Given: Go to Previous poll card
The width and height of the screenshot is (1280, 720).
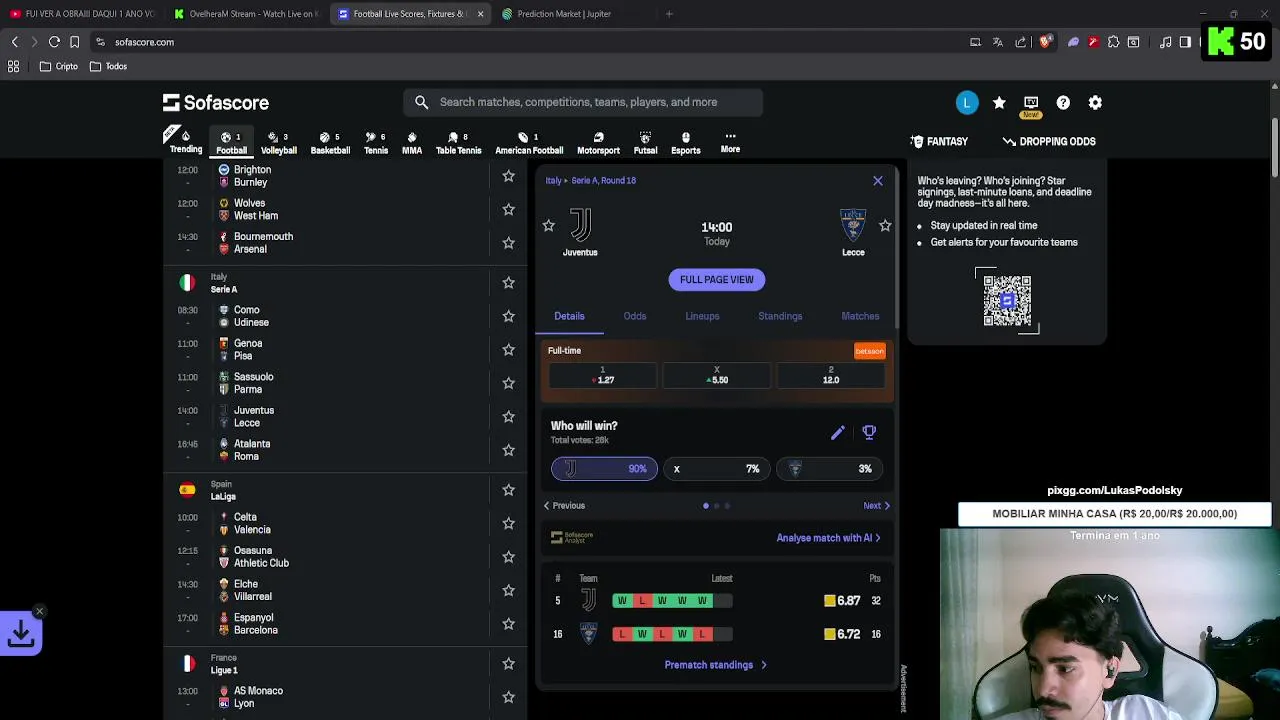Looking at the screenshot, I should (564, 506).
